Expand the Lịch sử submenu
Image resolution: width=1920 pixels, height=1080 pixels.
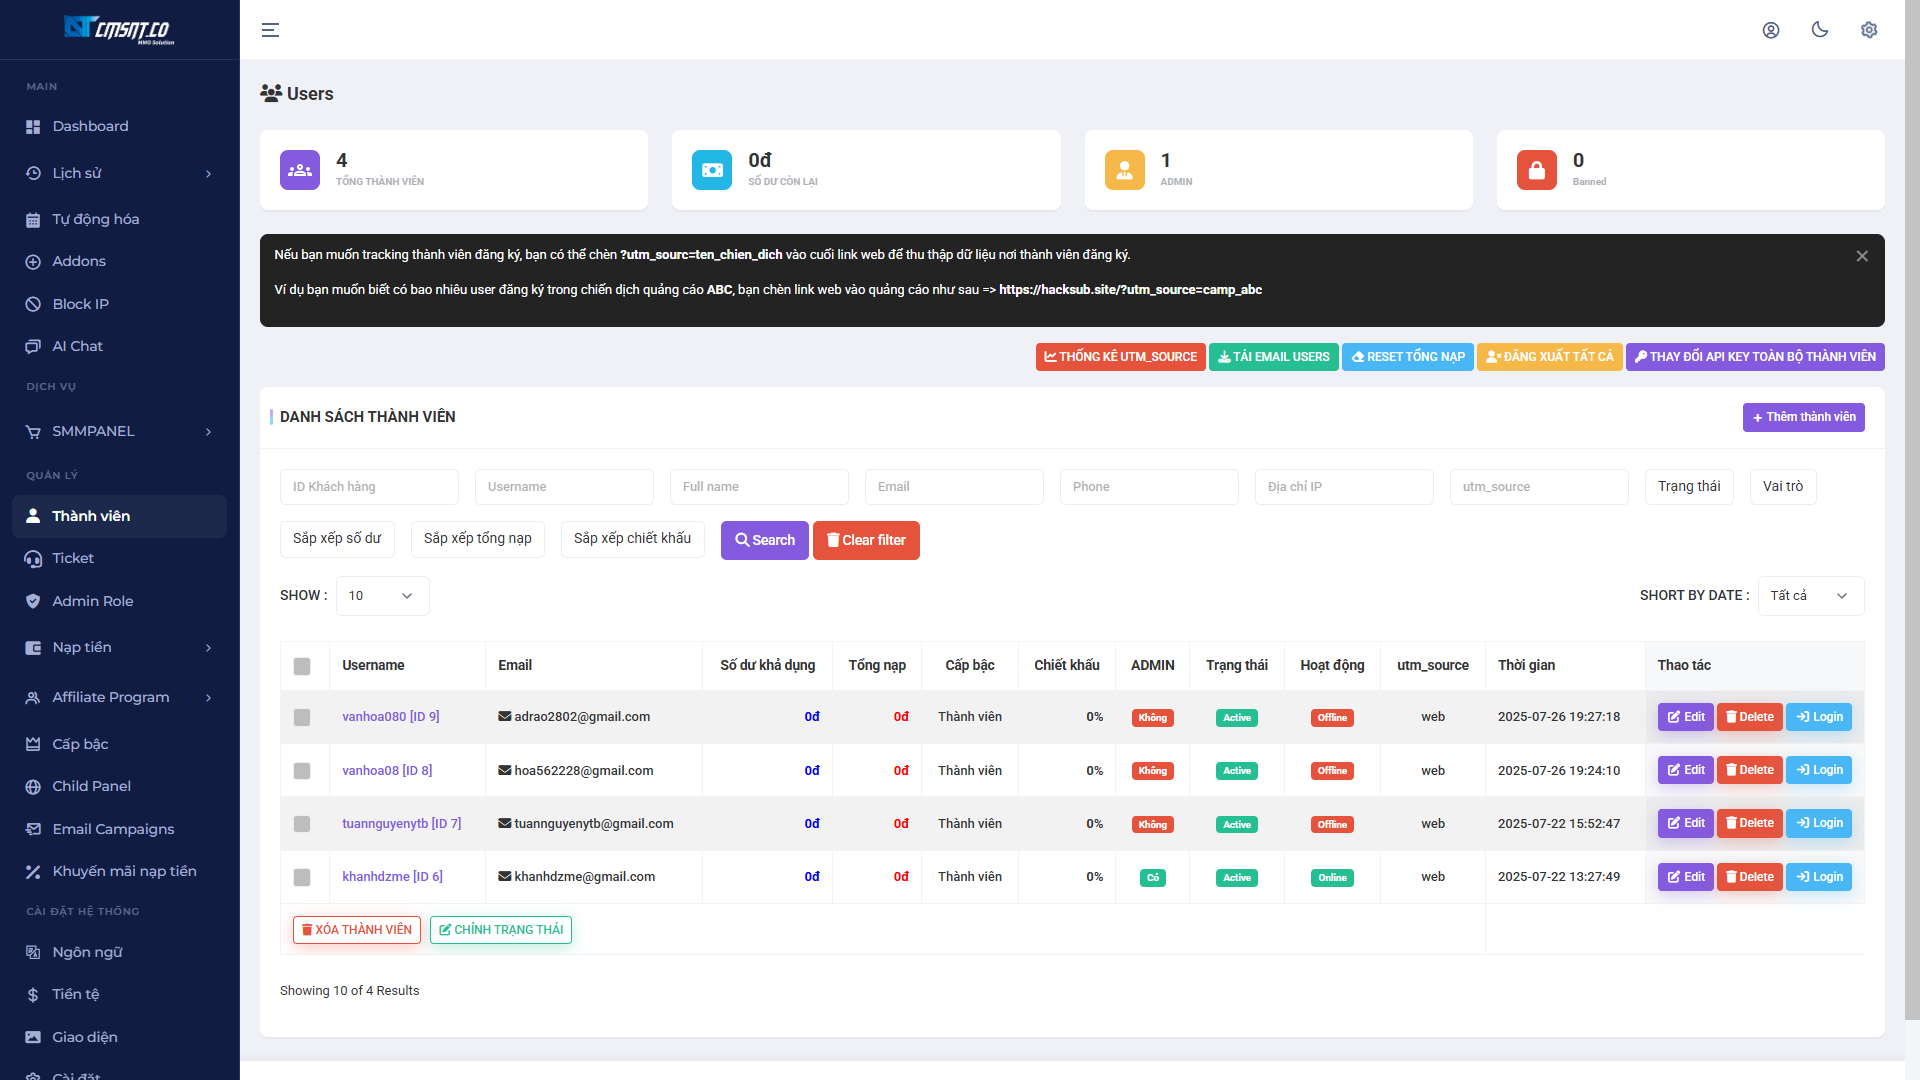tap(120, 173)
